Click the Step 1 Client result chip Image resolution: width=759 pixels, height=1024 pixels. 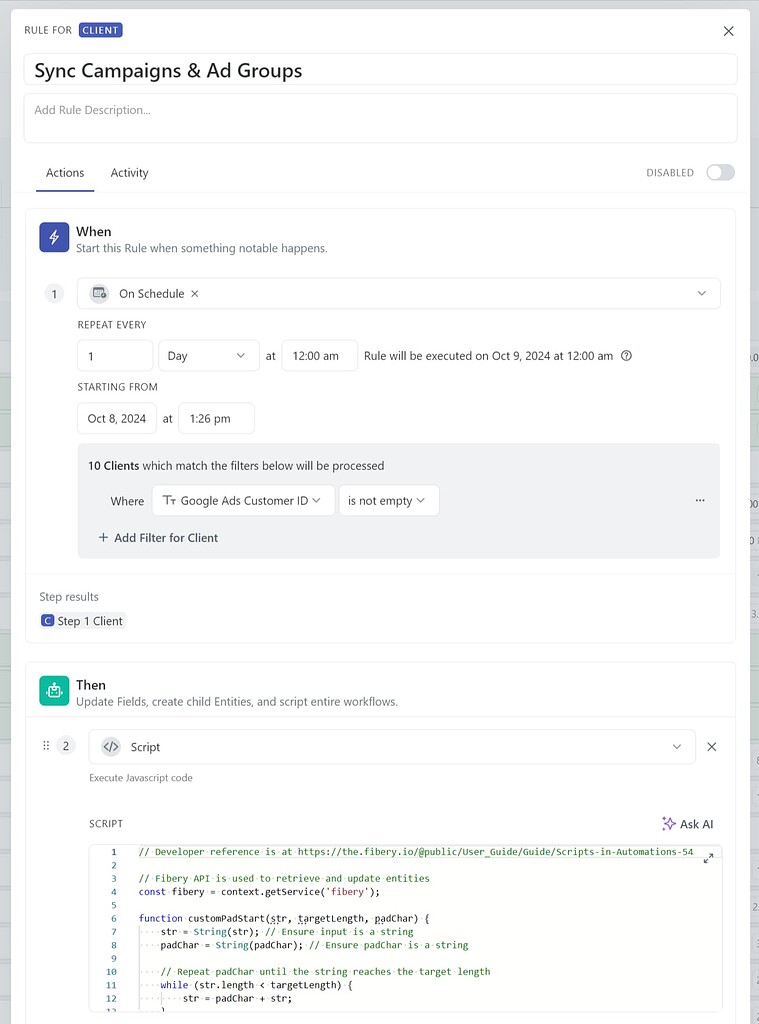(82, 620)
